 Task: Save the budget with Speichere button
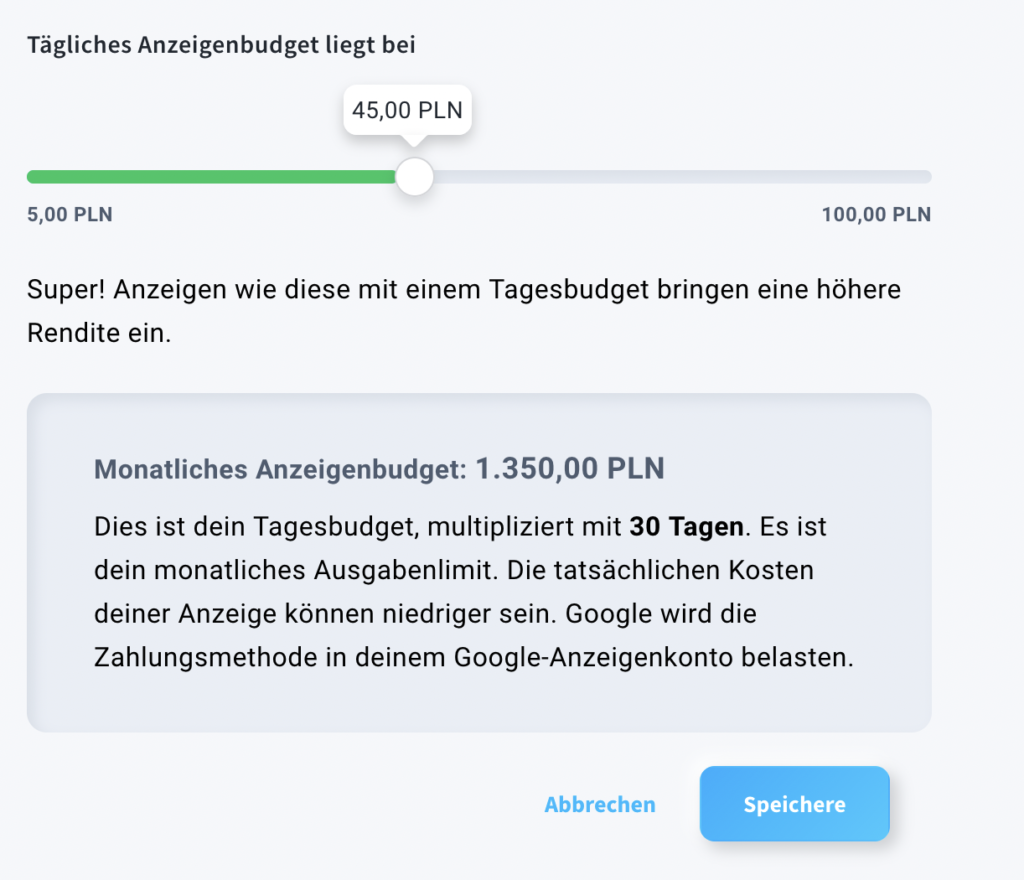click(x=794, y=804)
